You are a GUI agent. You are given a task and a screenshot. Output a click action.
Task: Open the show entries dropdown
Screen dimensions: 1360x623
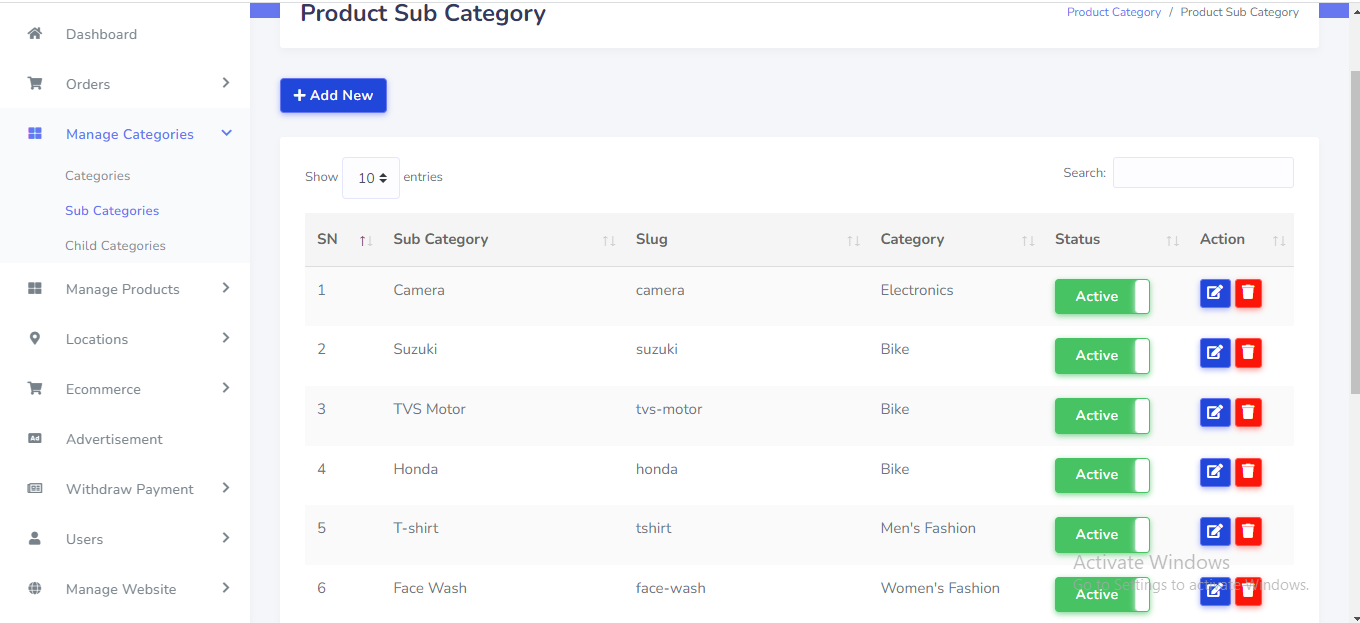371,178
